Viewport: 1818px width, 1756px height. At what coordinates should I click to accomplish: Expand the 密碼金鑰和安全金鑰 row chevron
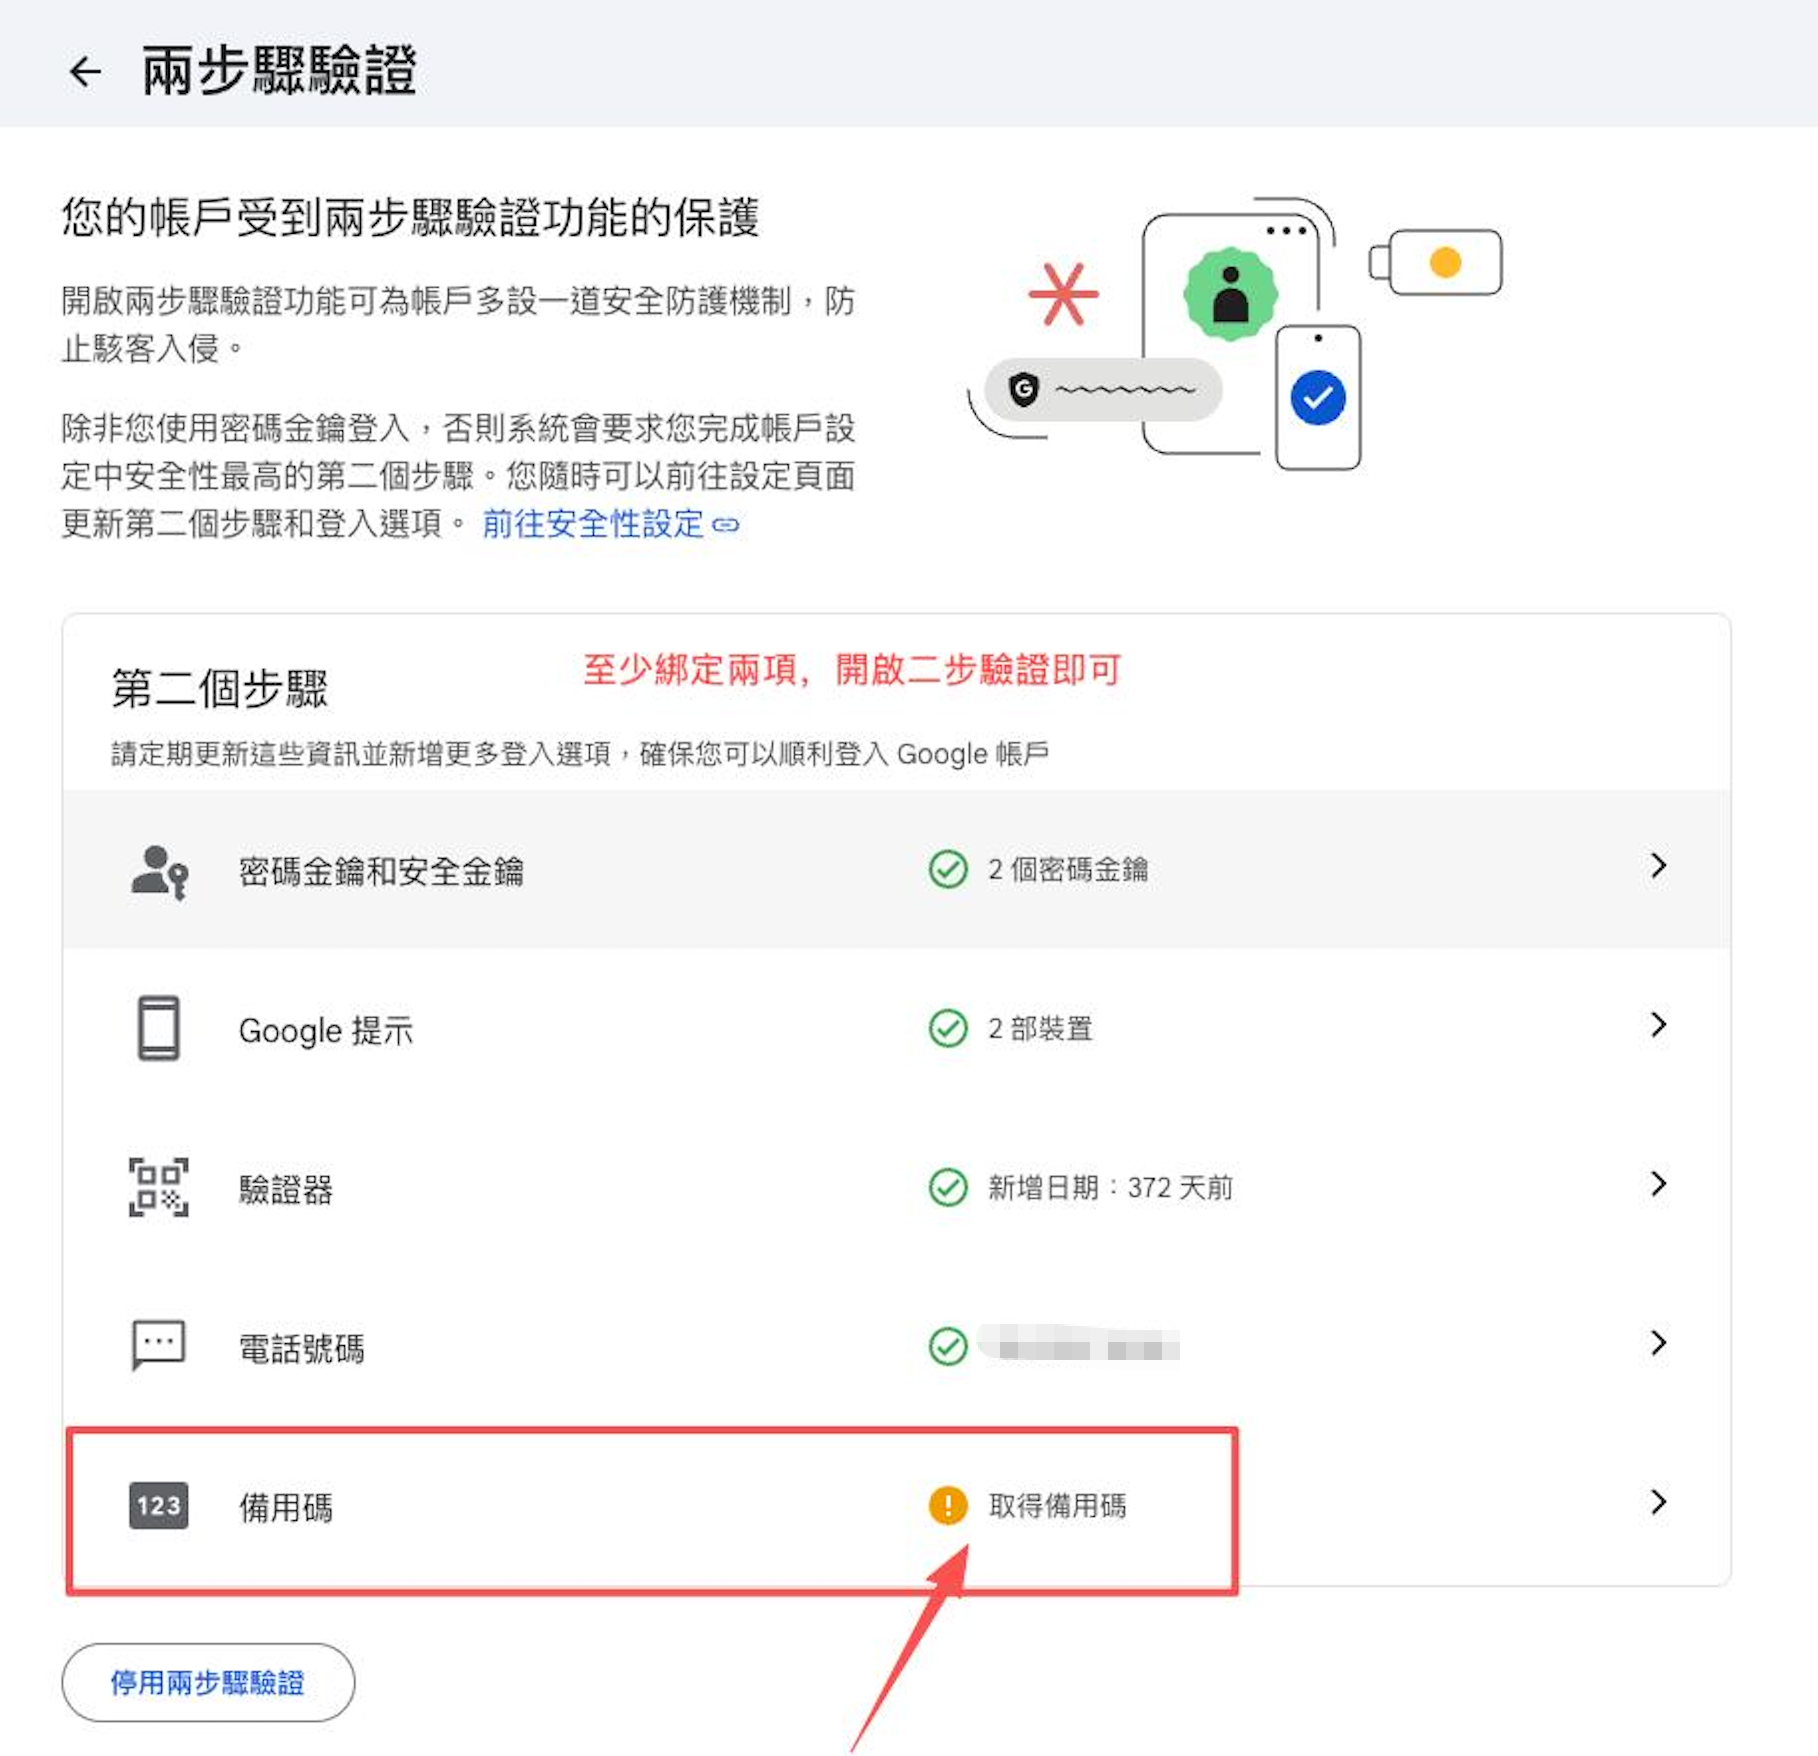(1659, 866)
